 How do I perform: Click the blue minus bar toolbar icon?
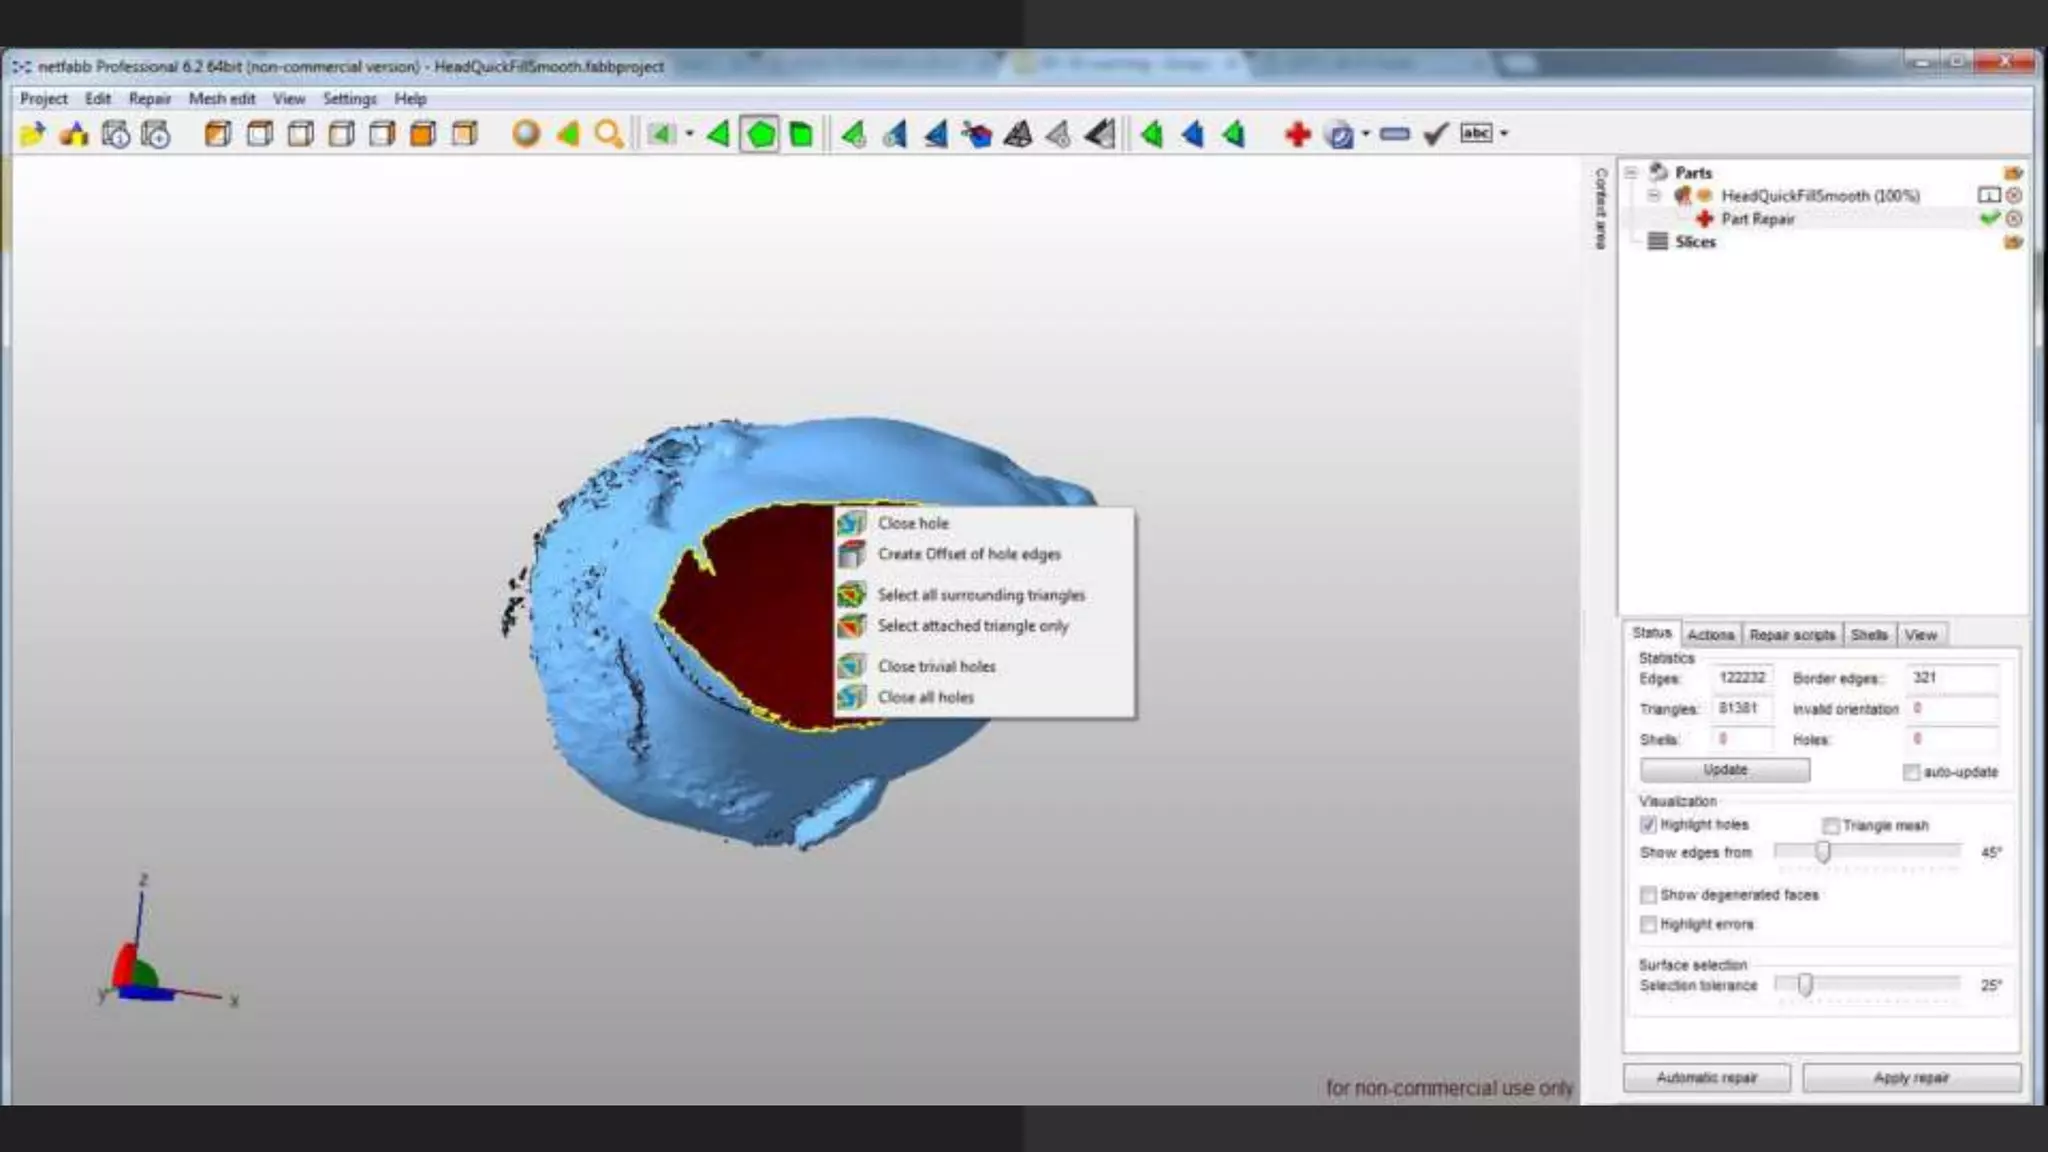pyautogui.click(x=1394, y=134)
